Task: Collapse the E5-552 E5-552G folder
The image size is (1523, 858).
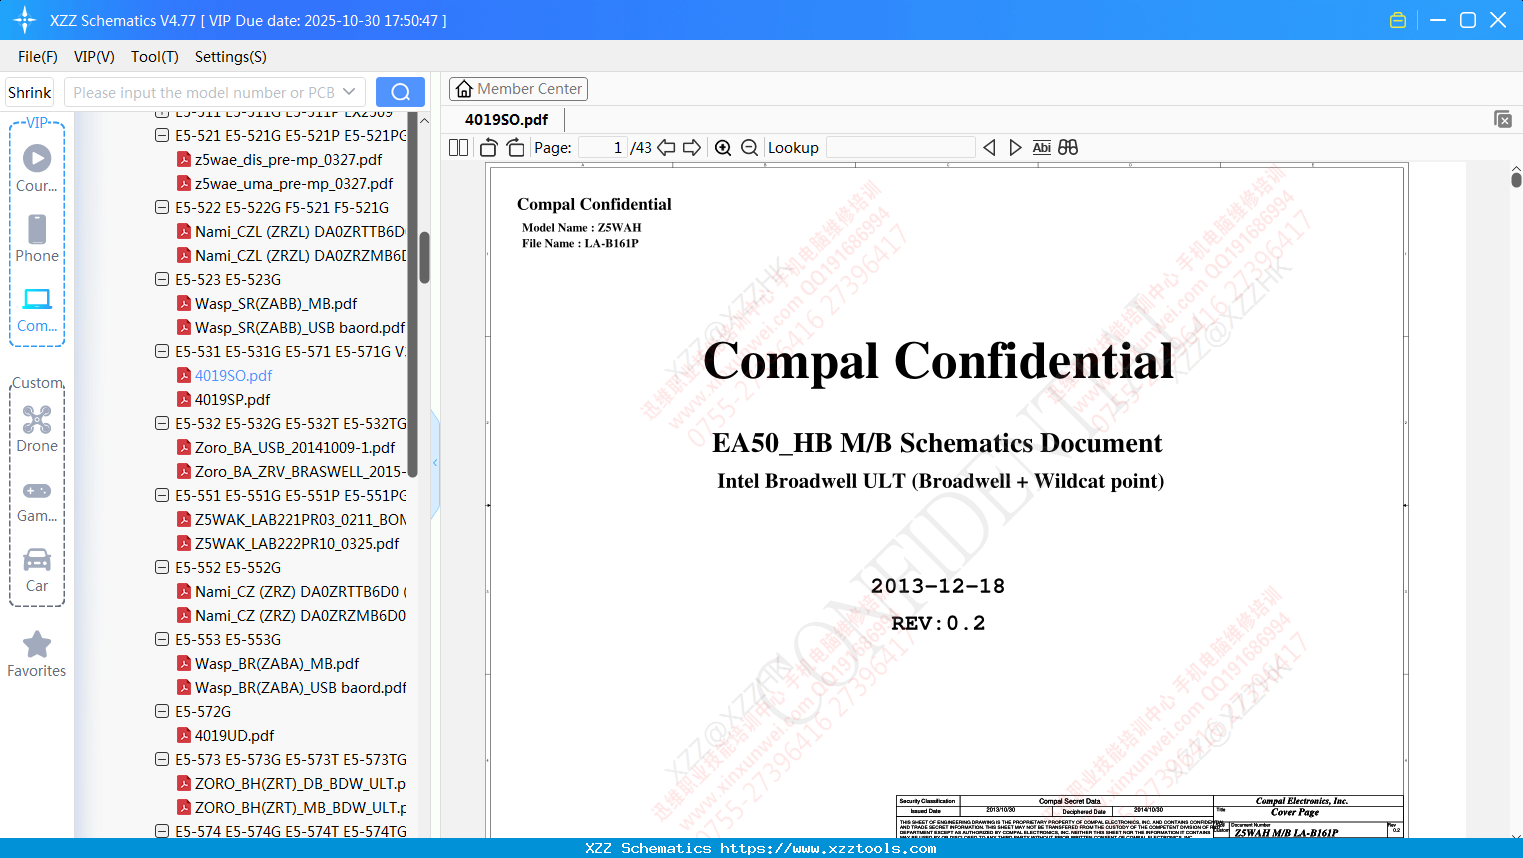Action: [x=162, y=567]
